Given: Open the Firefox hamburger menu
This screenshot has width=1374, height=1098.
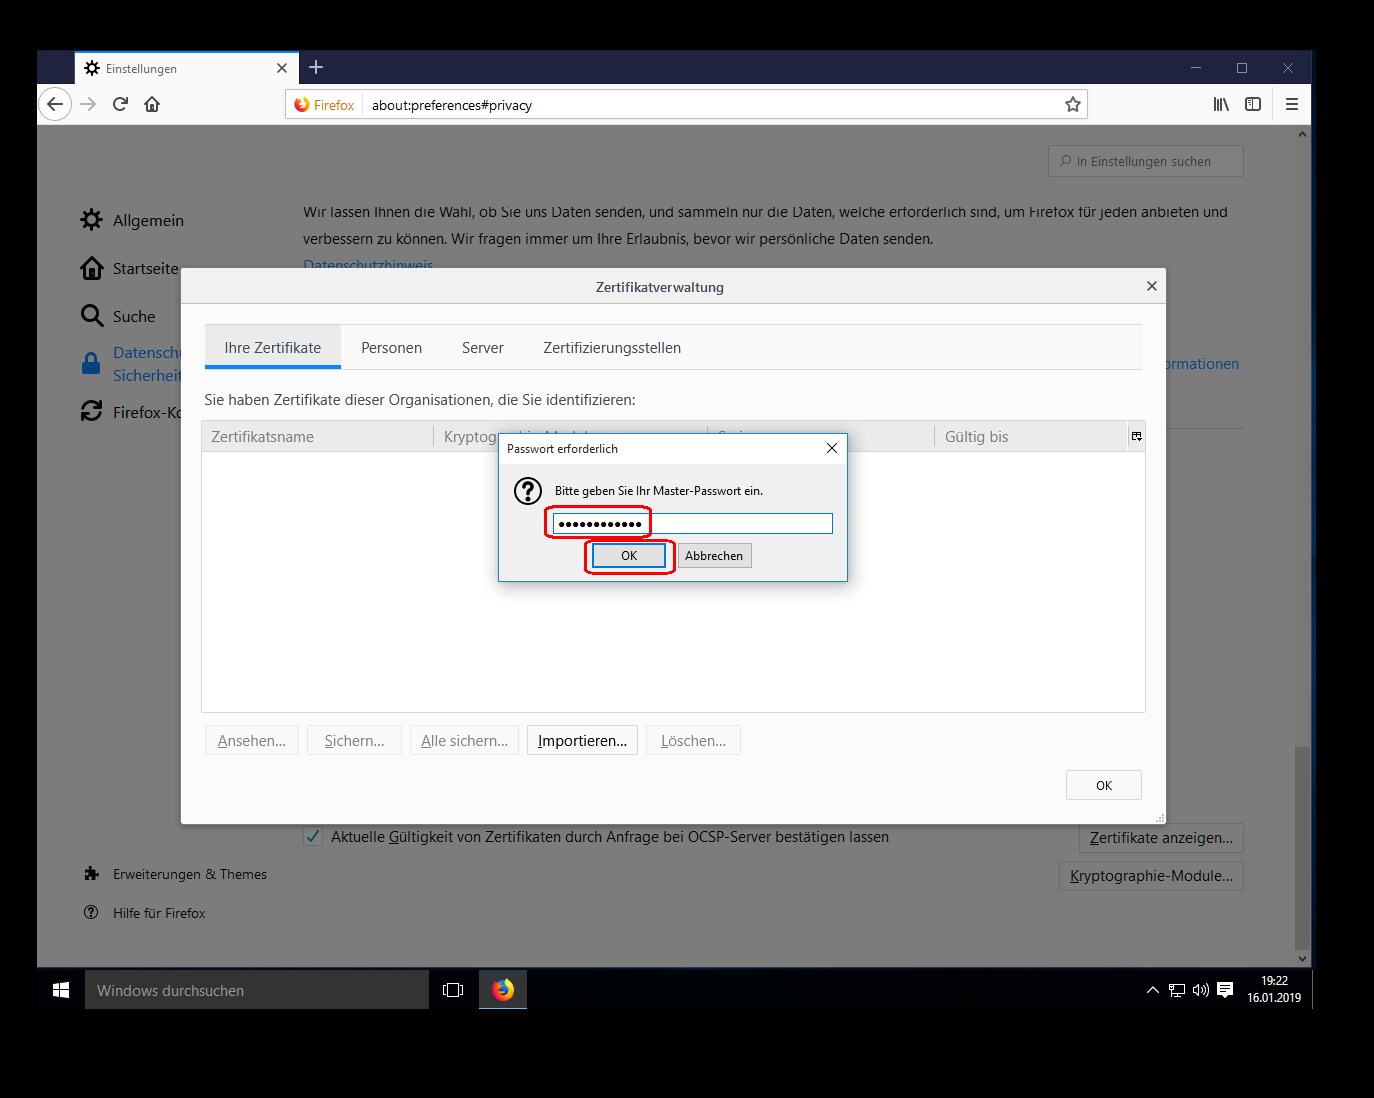Looking at the screenshot, I should 1292,104.
